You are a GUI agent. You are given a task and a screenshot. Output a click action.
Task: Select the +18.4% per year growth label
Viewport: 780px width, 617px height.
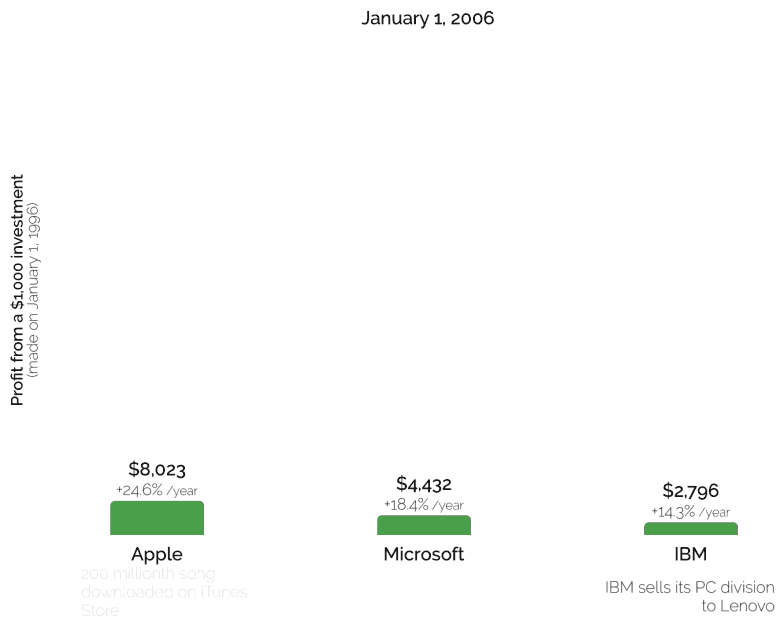424,505
